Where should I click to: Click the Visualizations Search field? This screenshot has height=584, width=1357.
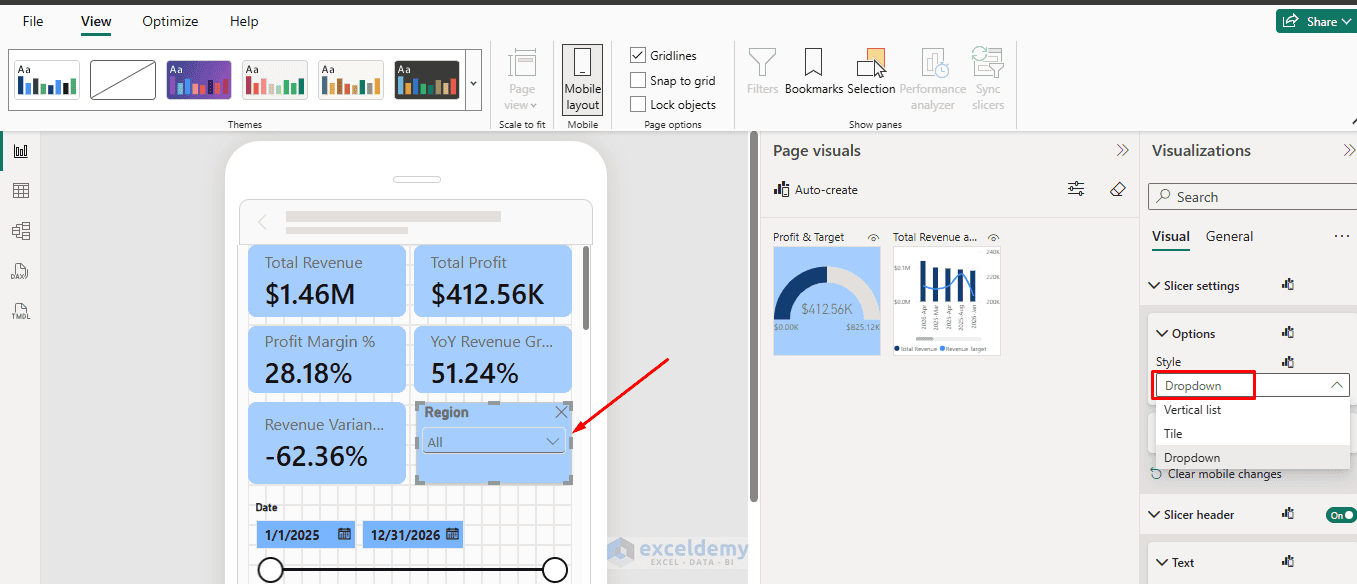1252,197
